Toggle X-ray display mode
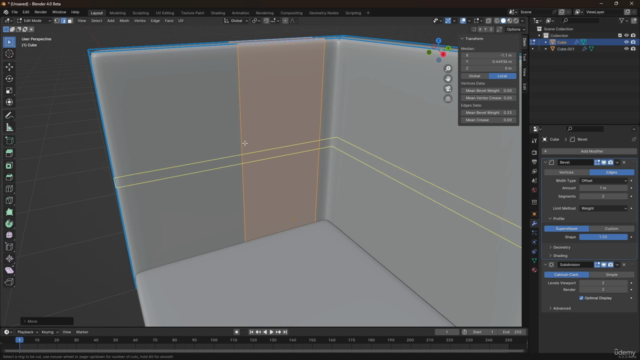This screenshot has height=360, width=640. (x=489, y=21)
